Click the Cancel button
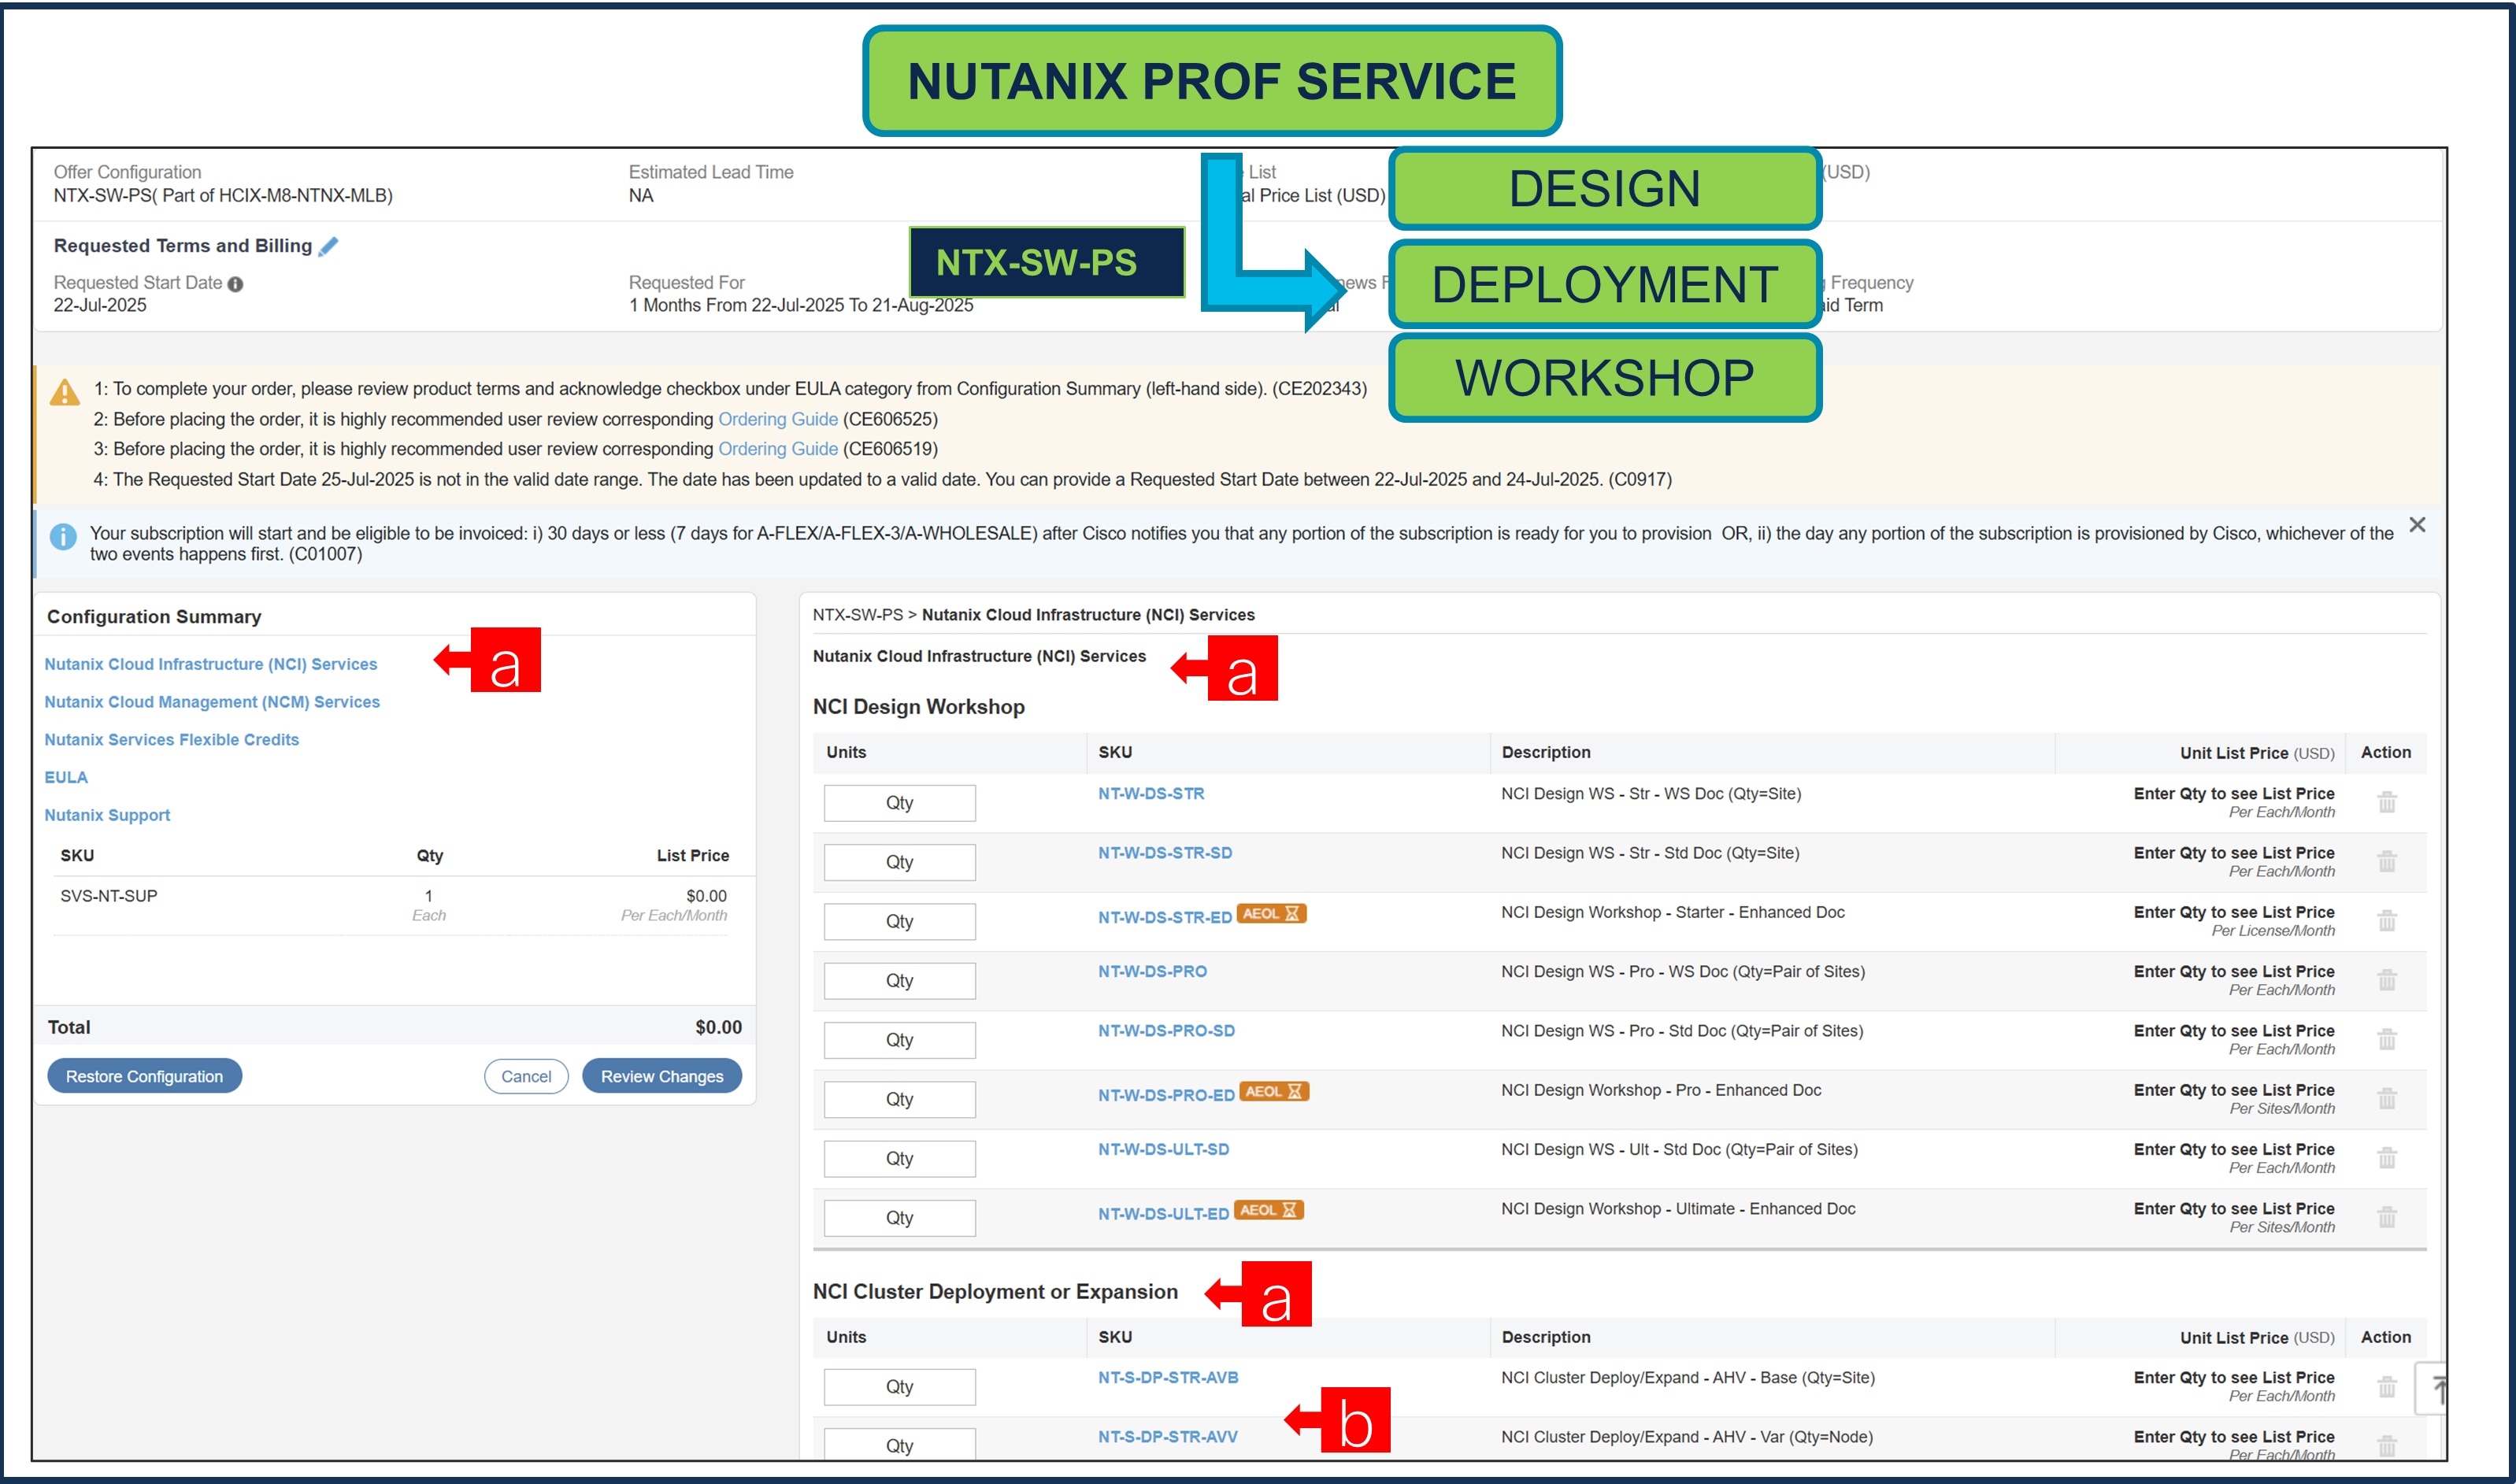Viewport: 2516px width, 1484px height. click(x=526, y=1076)
